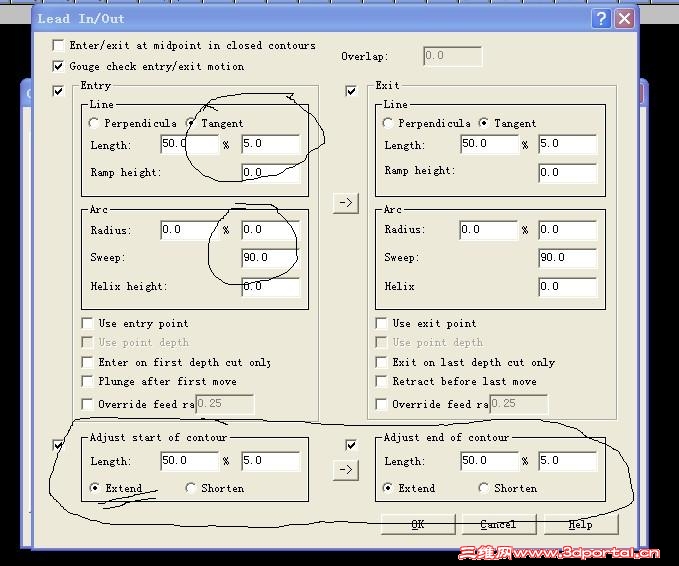Toggle Gouge check entry/exit motion
This screenshot has height=566, width=679.
pyautogui.click(x=58, y=66)
